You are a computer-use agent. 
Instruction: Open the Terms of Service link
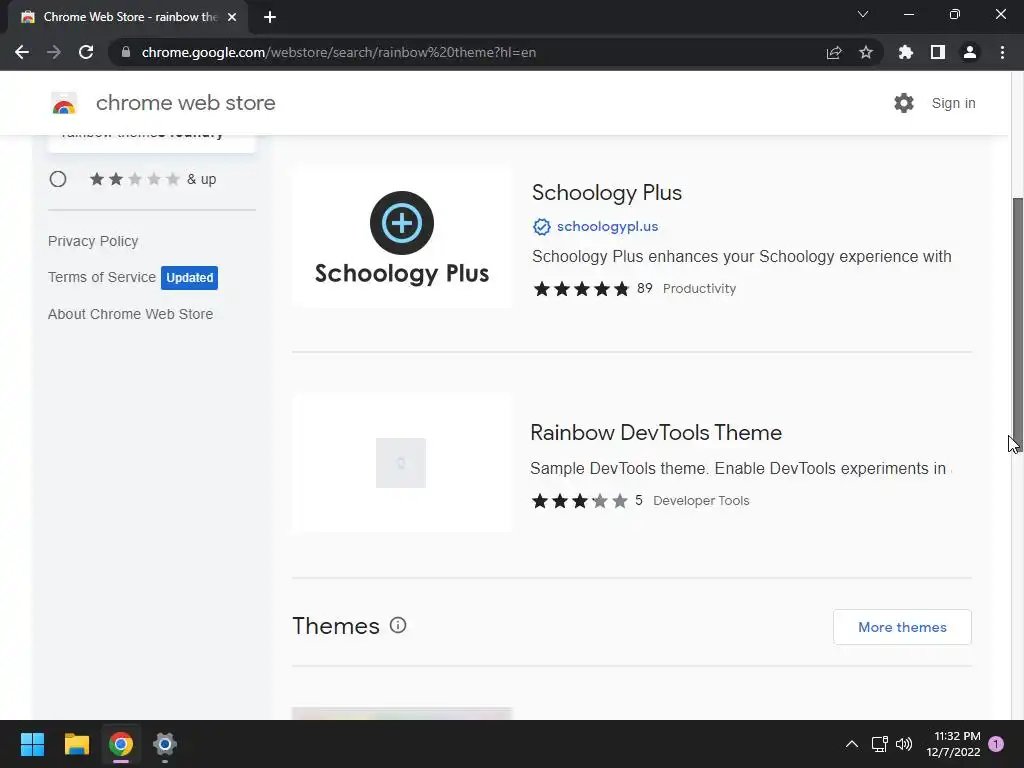tap(102, 277)
